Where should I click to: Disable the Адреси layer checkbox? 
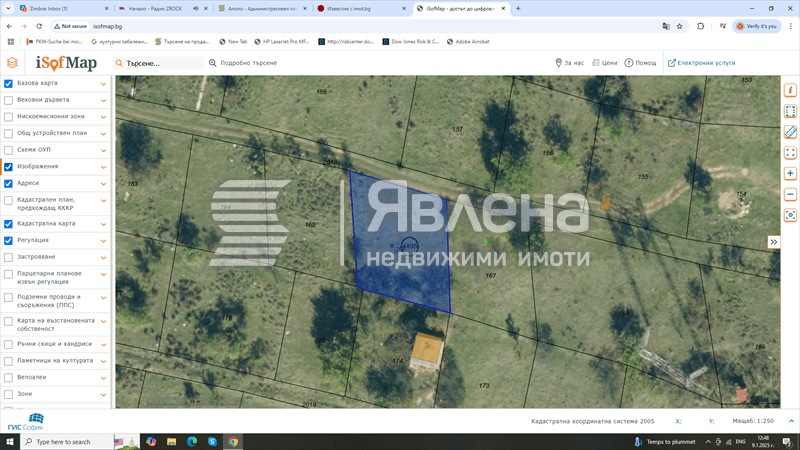tap(8, 184)
